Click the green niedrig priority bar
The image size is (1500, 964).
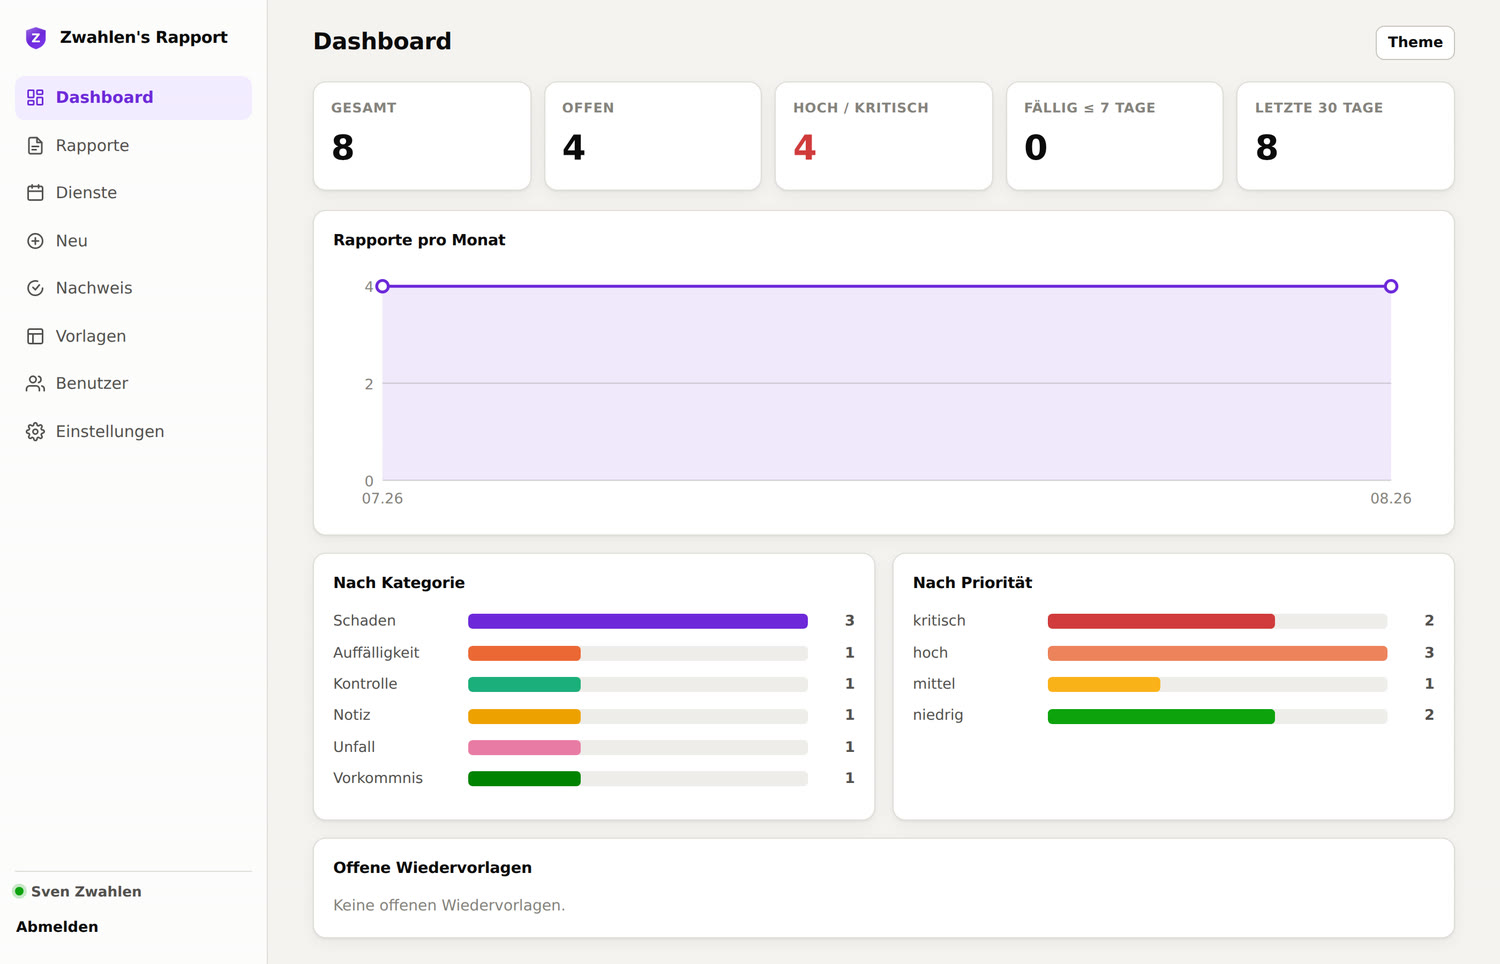(1161, 716)
